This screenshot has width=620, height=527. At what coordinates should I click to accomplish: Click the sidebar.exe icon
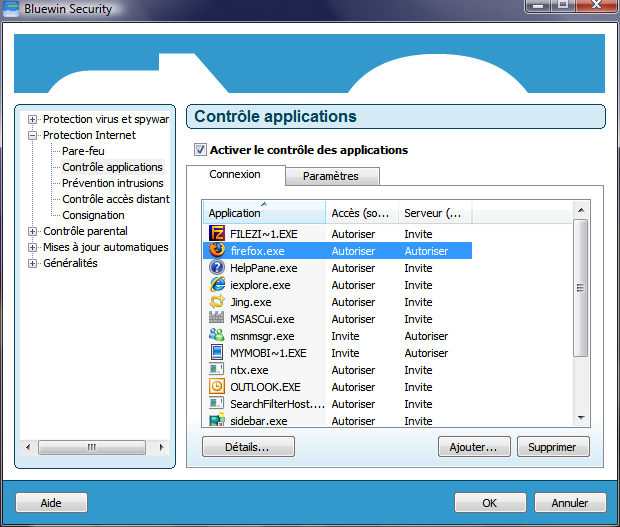click(217, 419)
